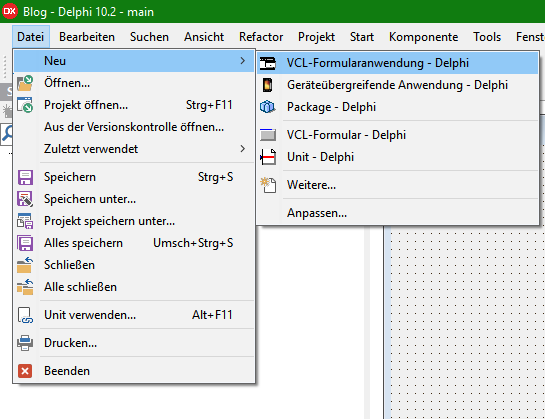Click the VCL-Formular window icon

268,135
